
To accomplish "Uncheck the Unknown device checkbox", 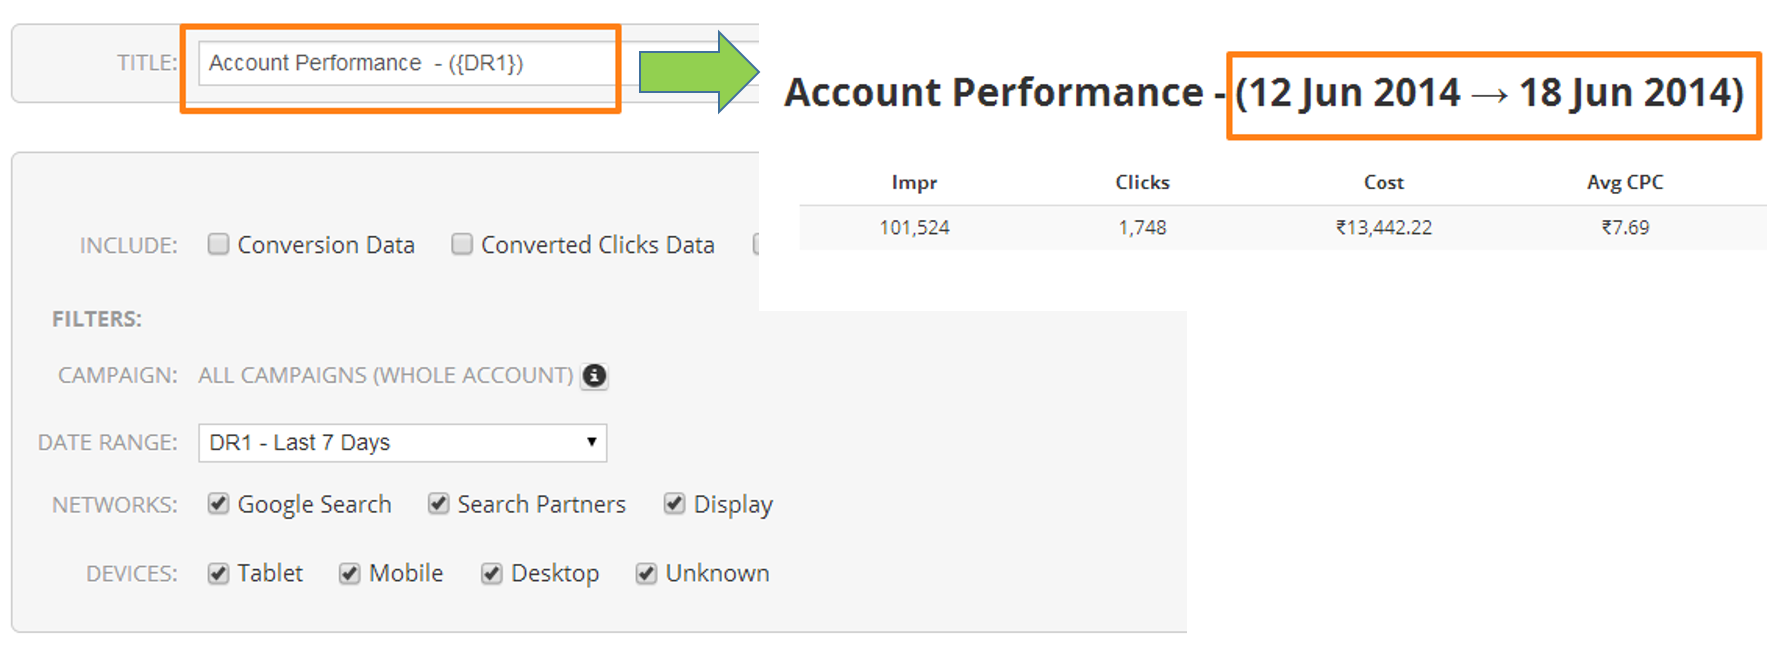I will (x=646, y=573).
